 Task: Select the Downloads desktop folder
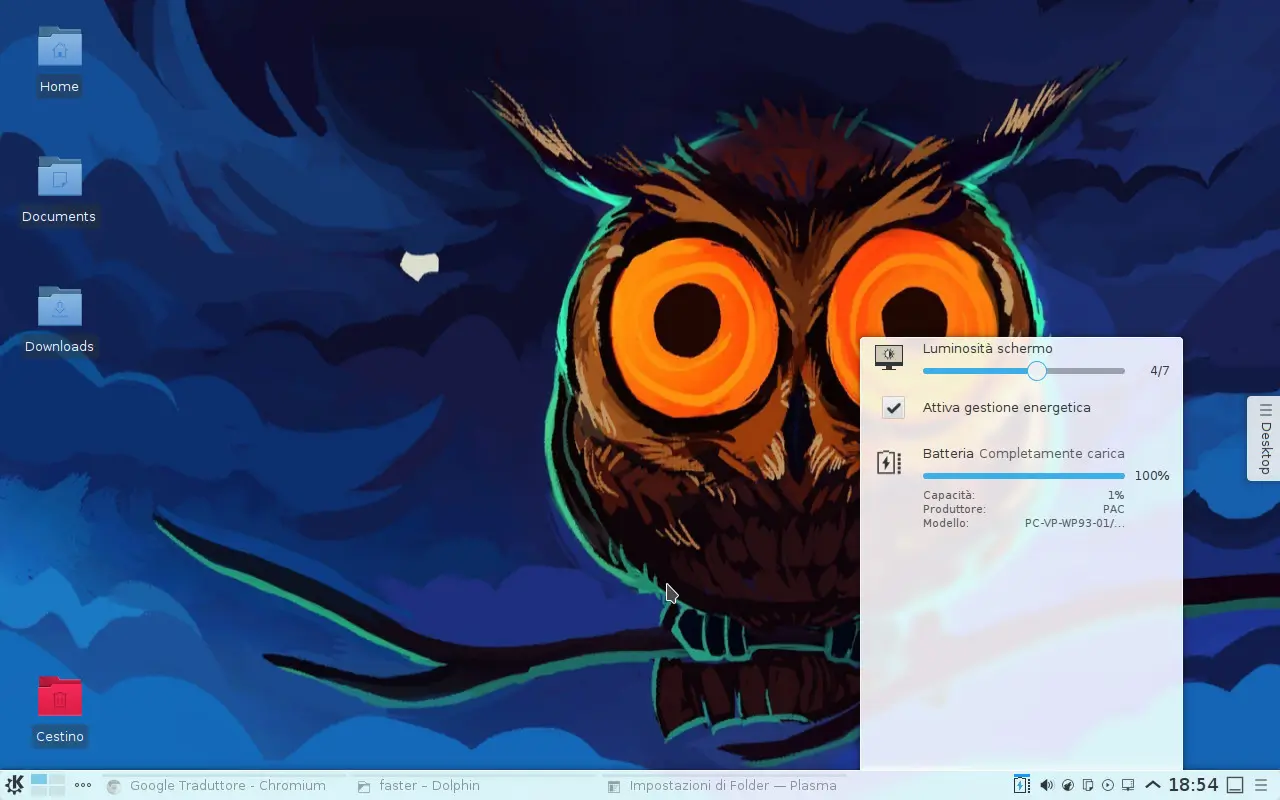tap(59, 320)
